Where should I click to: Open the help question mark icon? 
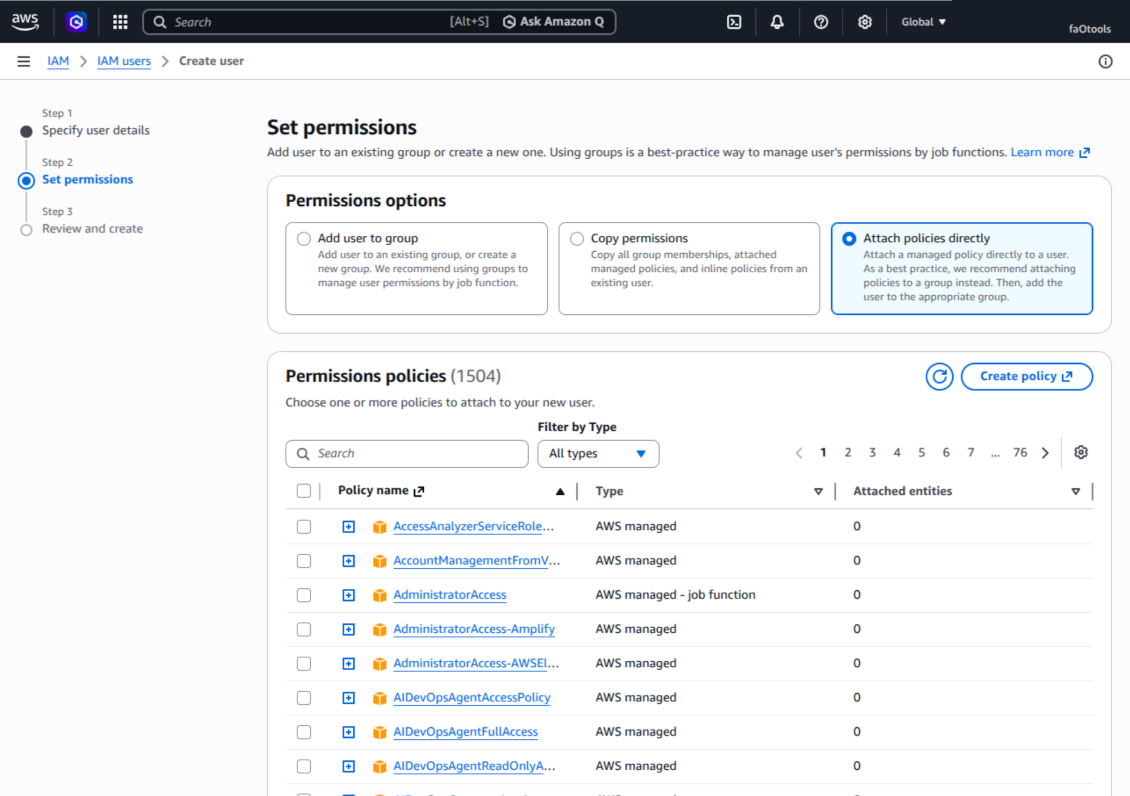point(821,22)
